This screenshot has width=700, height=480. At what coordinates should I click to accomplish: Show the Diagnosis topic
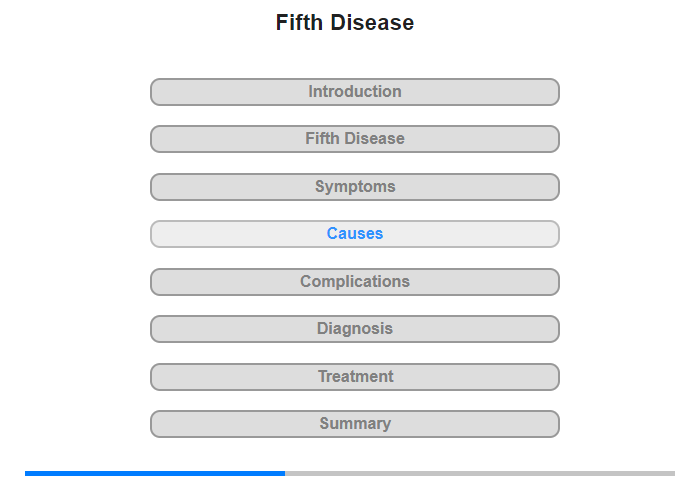[355, 329]
